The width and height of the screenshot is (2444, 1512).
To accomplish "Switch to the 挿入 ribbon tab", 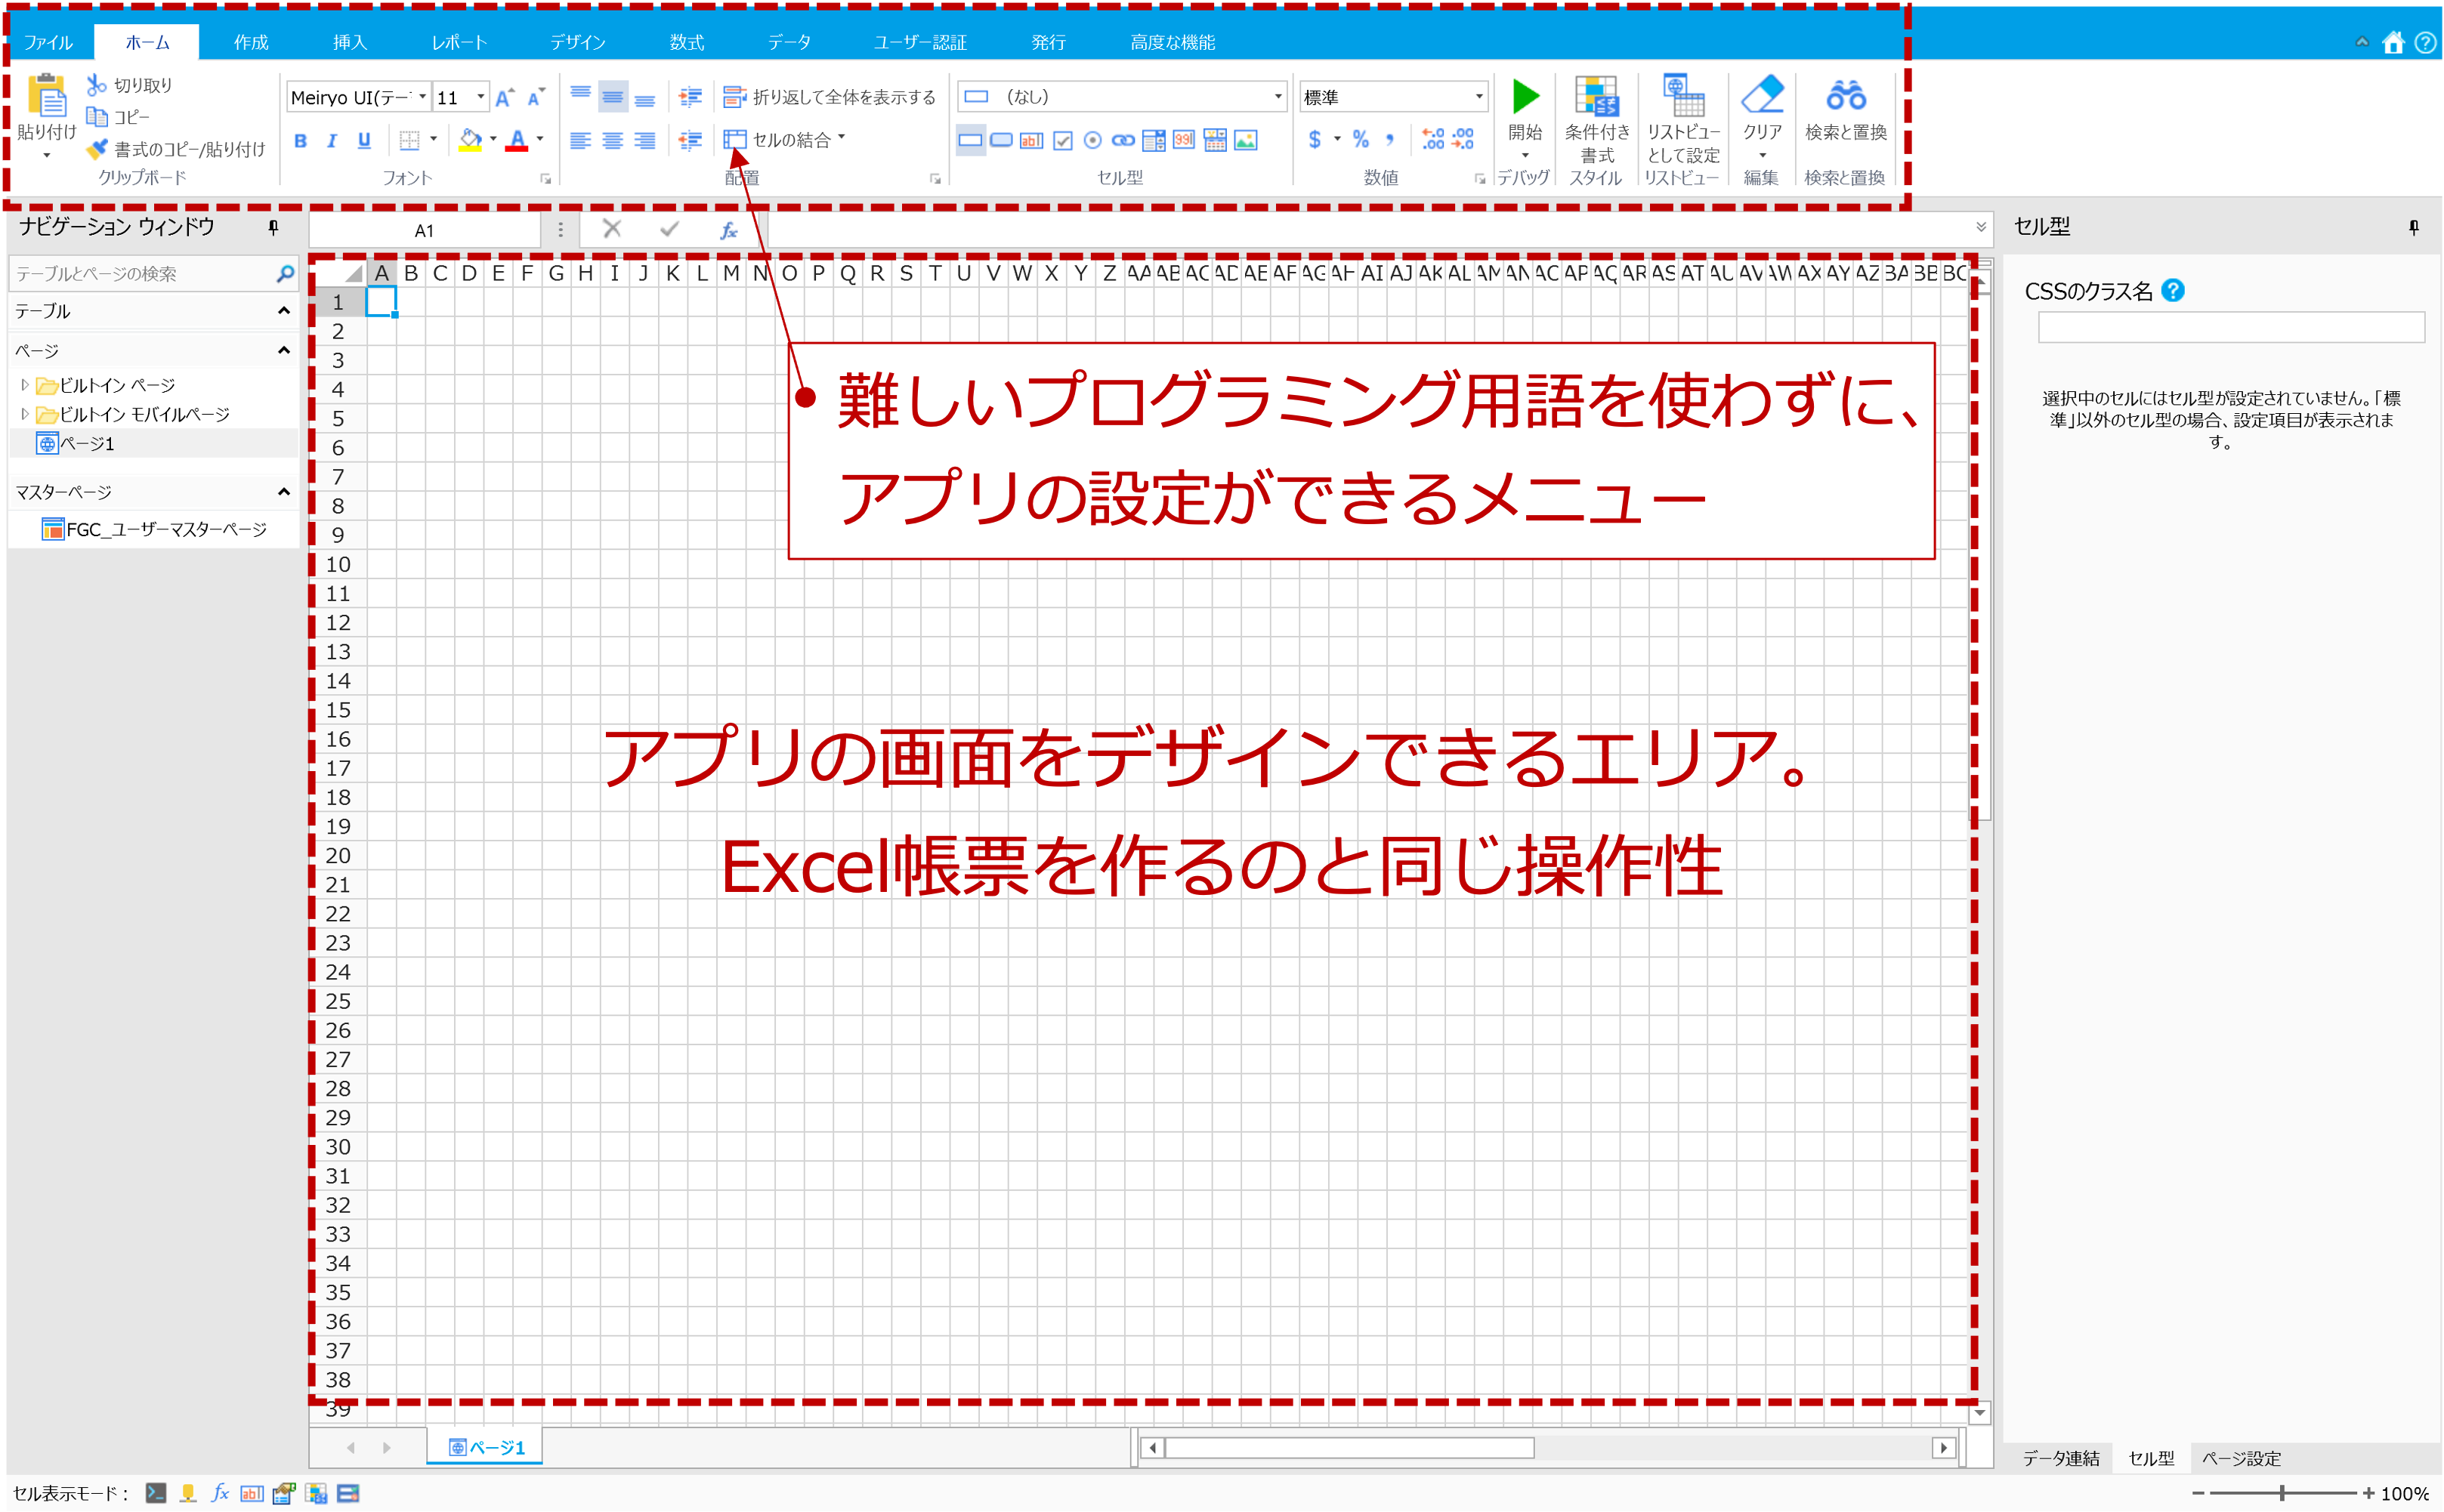I will [x=349, y=42].
